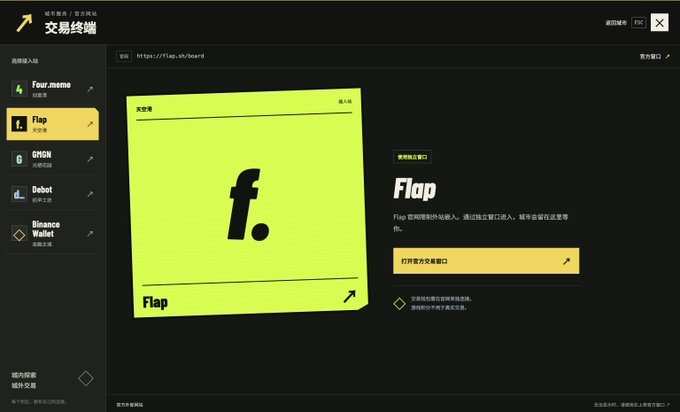The image size is (680, 412).
Task: Click the ESC key badge
Action: (x=638, y=23)
